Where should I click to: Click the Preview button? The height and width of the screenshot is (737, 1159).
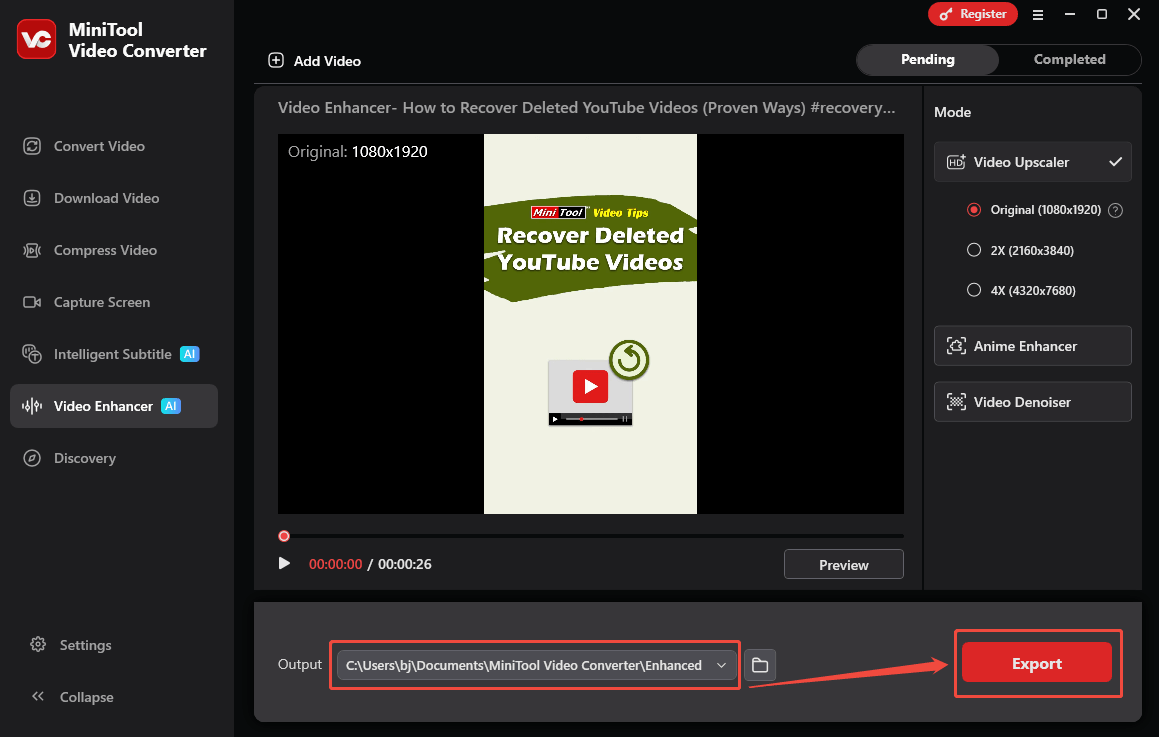click(843, 565)
